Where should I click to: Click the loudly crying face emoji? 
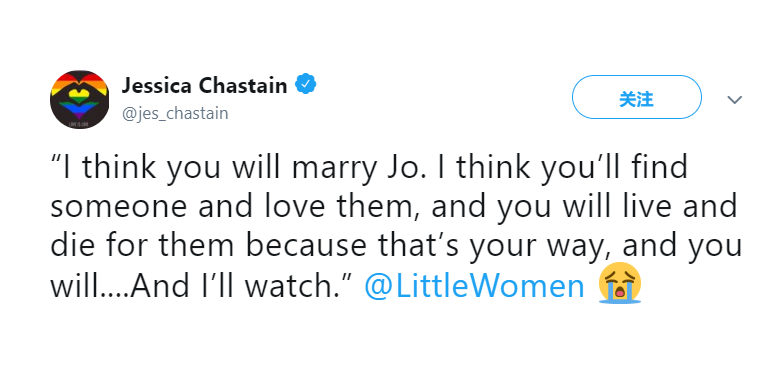tap(619, 283)
